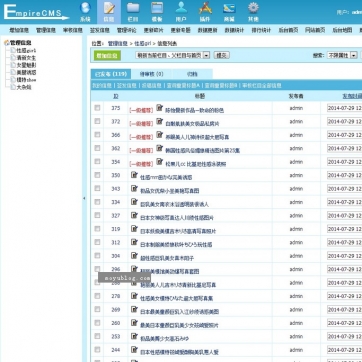Click the edit icon in row ID 312
This screenshot has height=362, width=362.
134,242
